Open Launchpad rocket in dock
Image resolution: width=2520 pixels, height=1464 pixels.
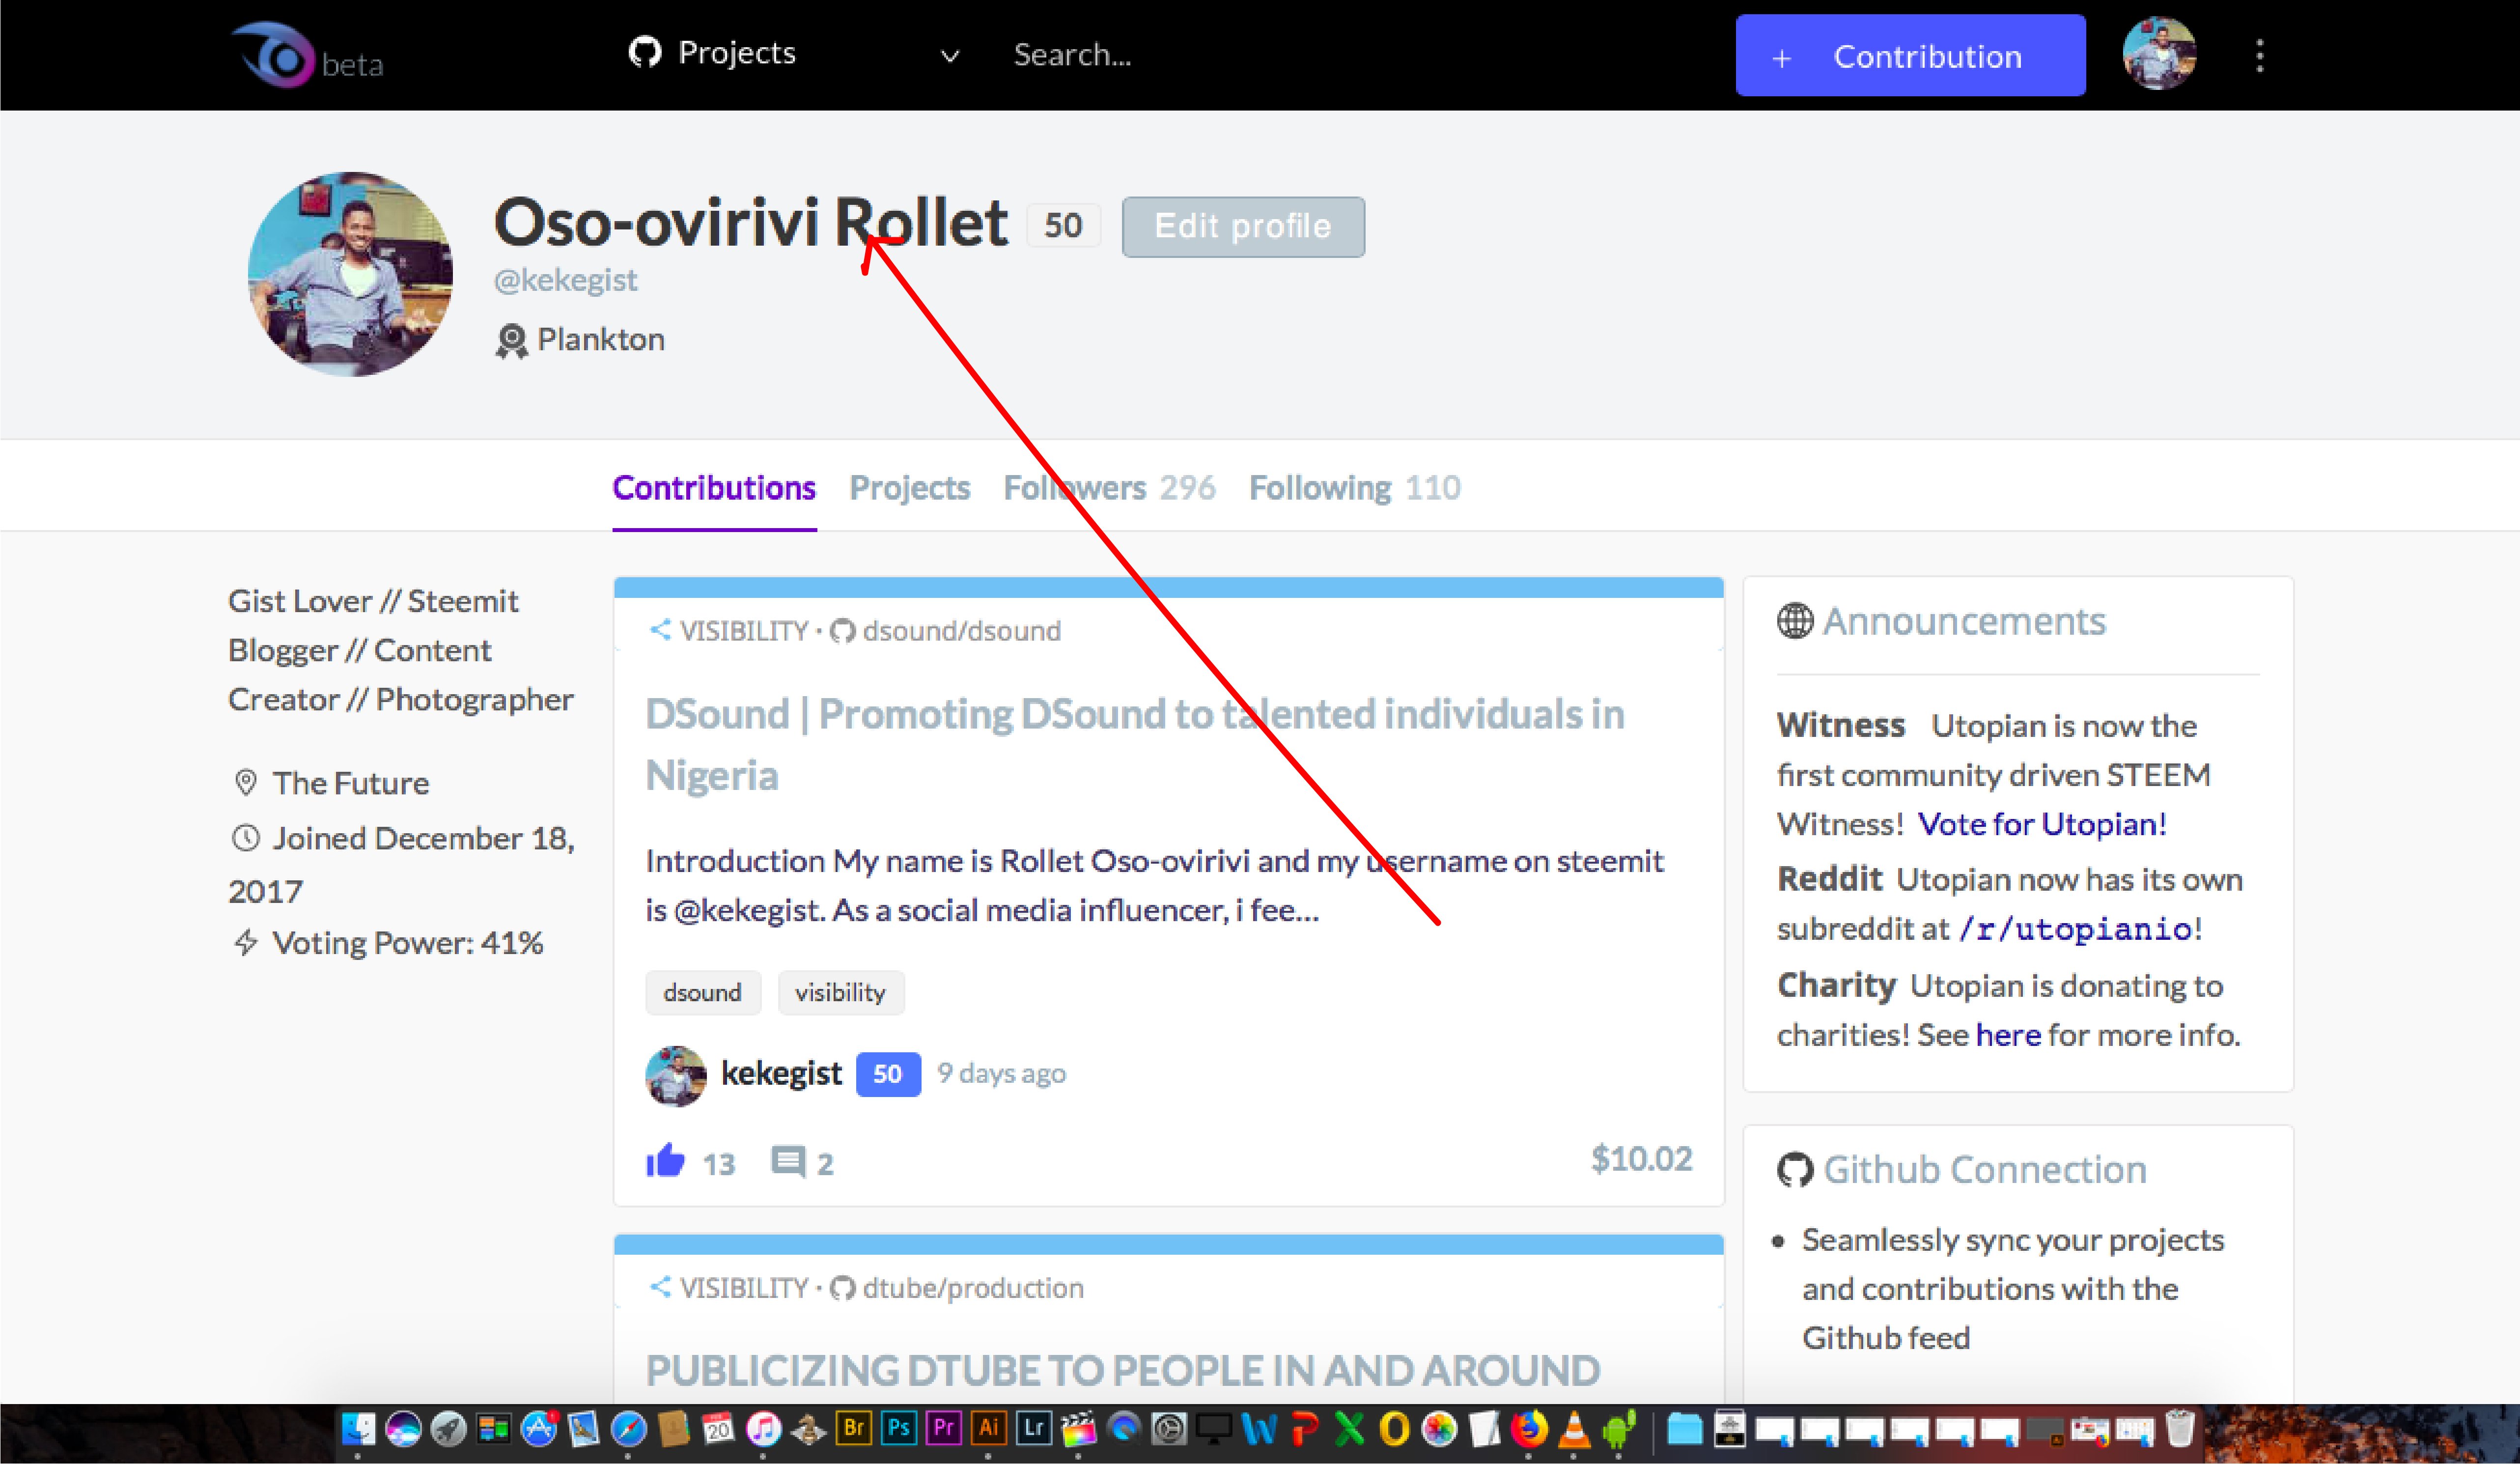448,1430
